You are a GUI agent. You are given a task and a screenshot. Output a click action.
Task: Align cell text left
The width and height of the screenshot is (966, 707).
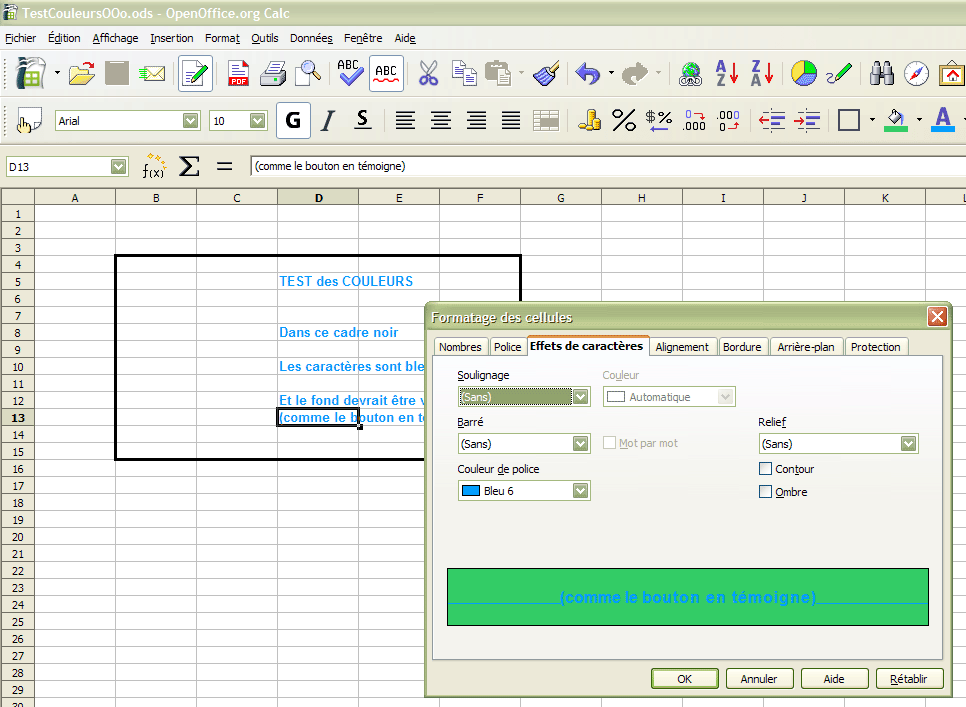405,120
